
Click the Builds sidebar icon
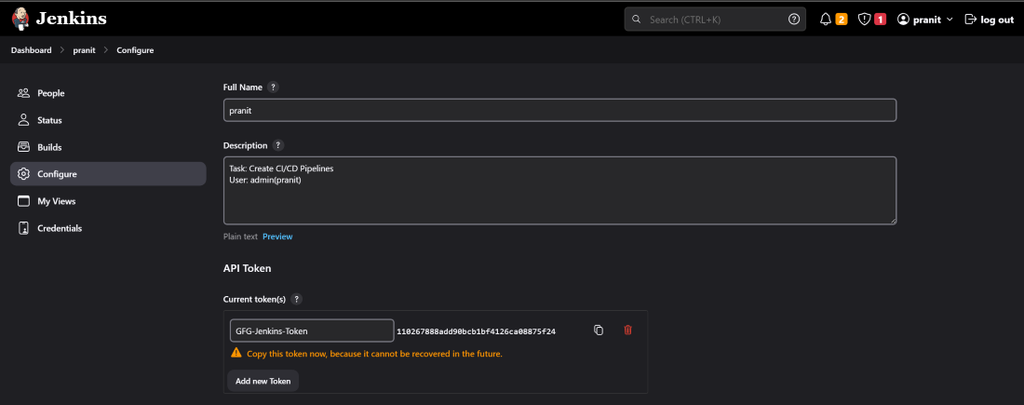coord(24,148)
